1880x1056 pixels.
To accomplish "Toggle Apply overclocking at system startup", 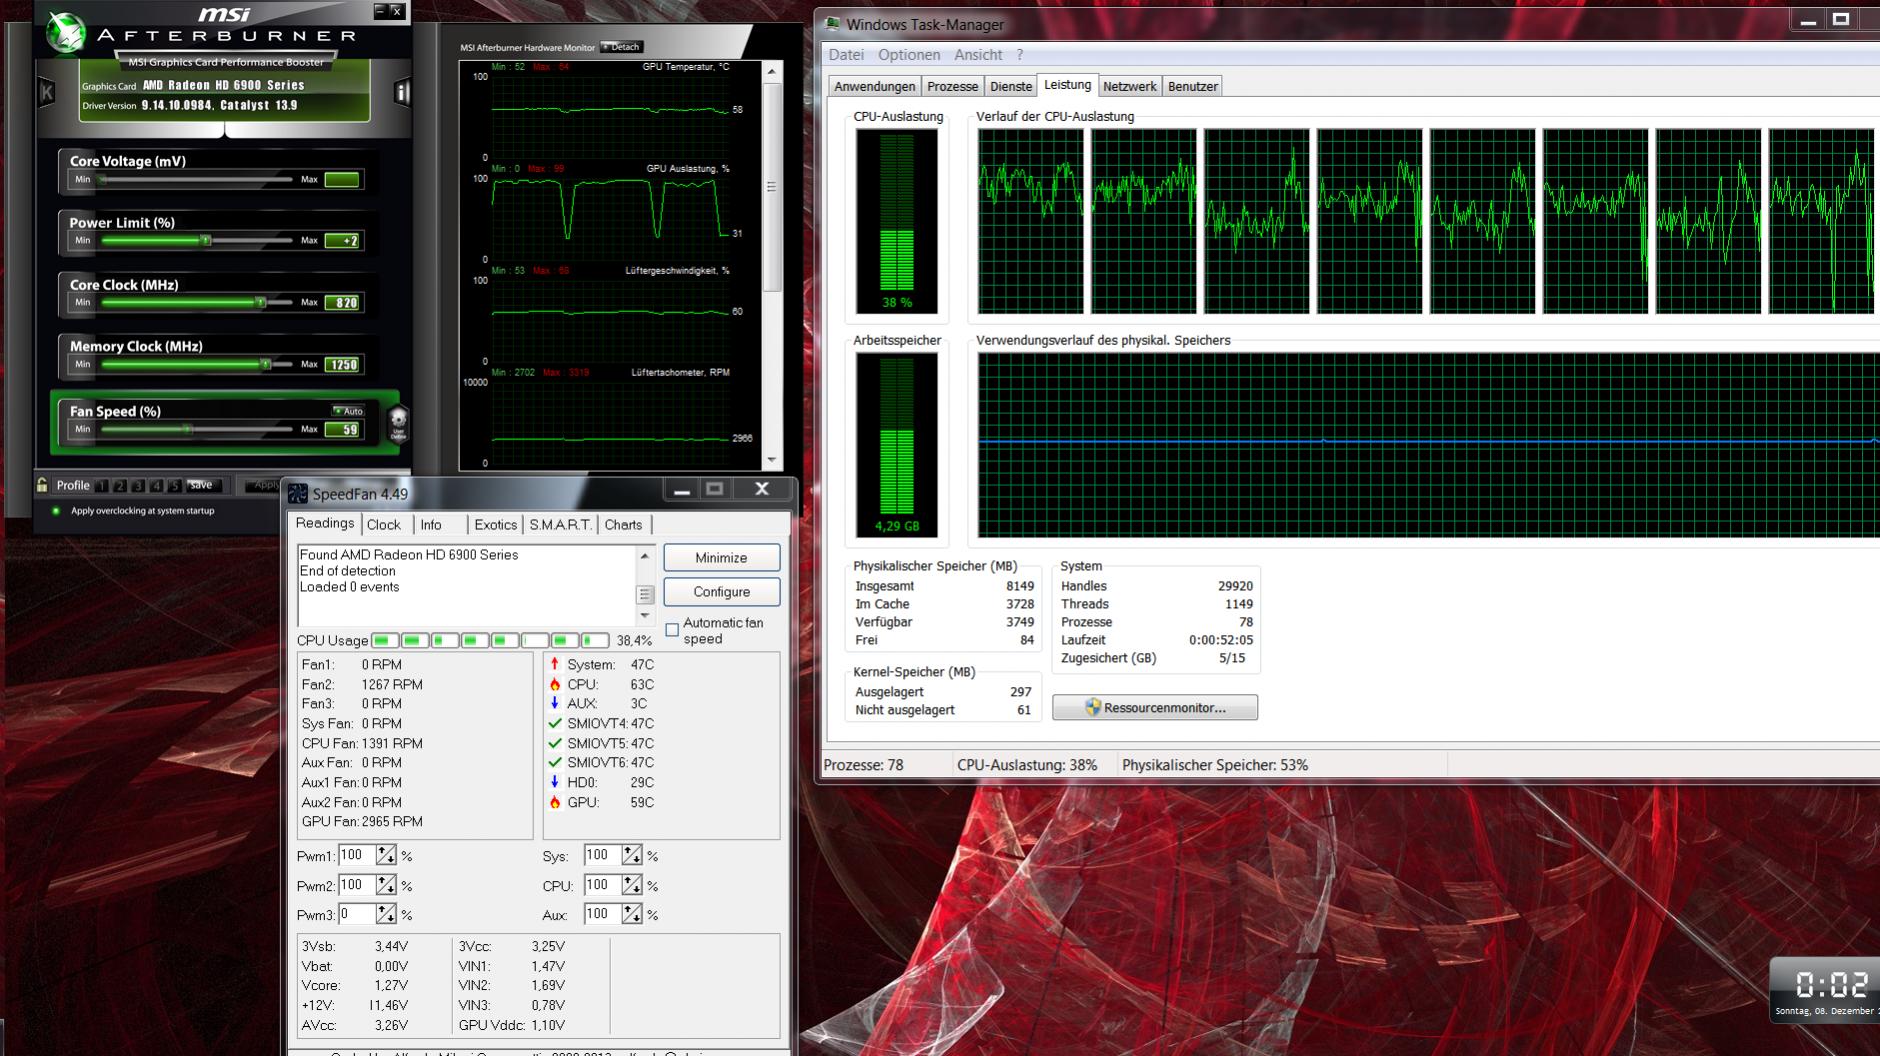I will [56, 511].
